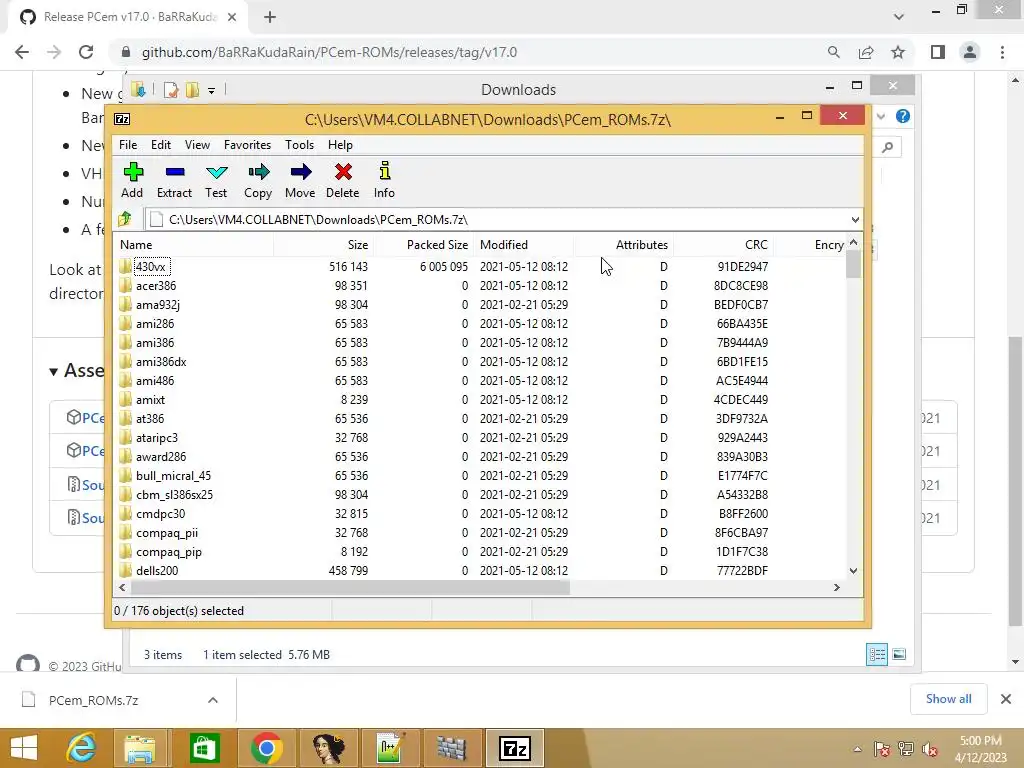The width and height of the screenshot is (1024, 768).
Task: Open the Chrome profile icon
Action: [x=970, y=52]
